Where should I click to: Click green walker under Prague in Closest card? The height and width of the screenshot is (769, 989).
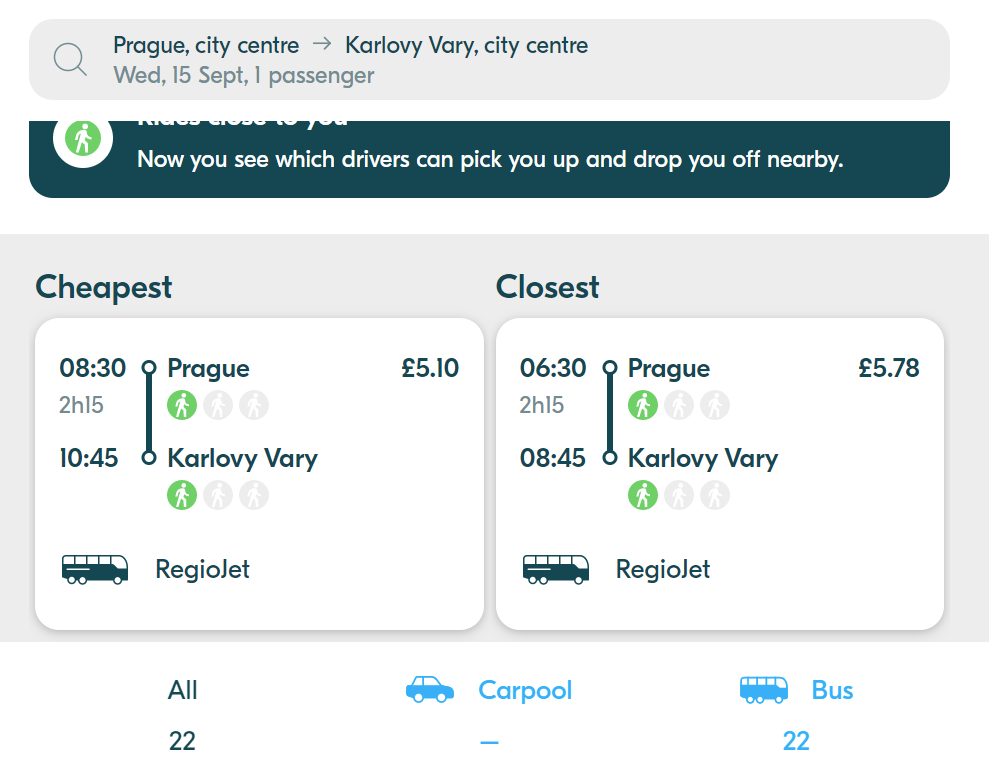click(x=643, y=405)
